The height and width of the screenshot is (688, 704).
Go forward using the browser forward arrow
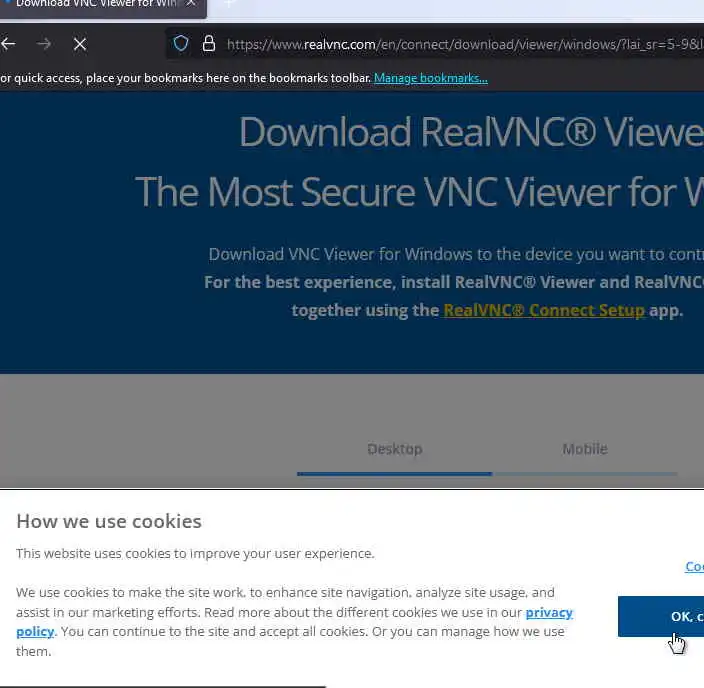[x=44, y=44]
